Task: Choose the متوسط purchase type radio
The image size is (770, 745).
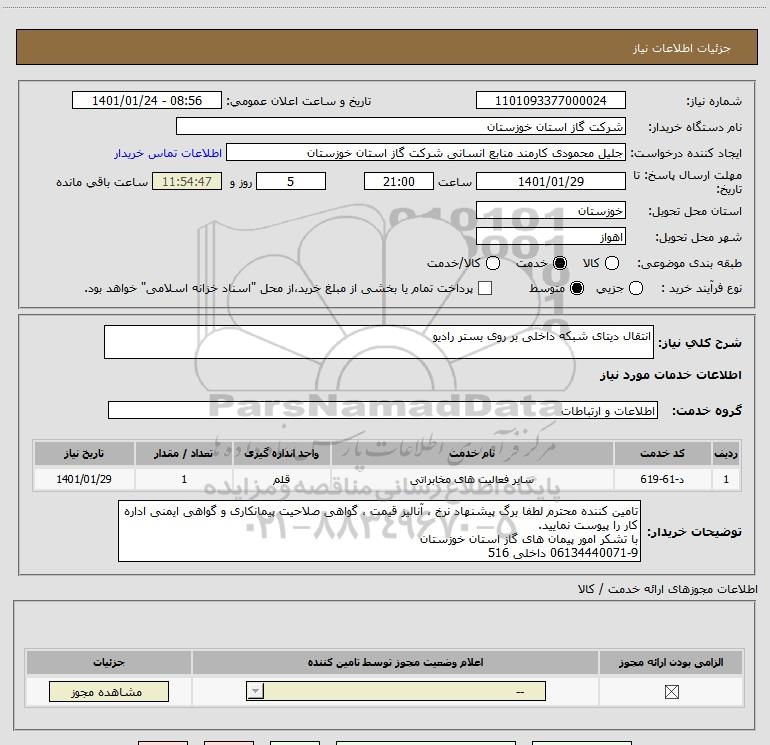Action: (x=577, y=288)
